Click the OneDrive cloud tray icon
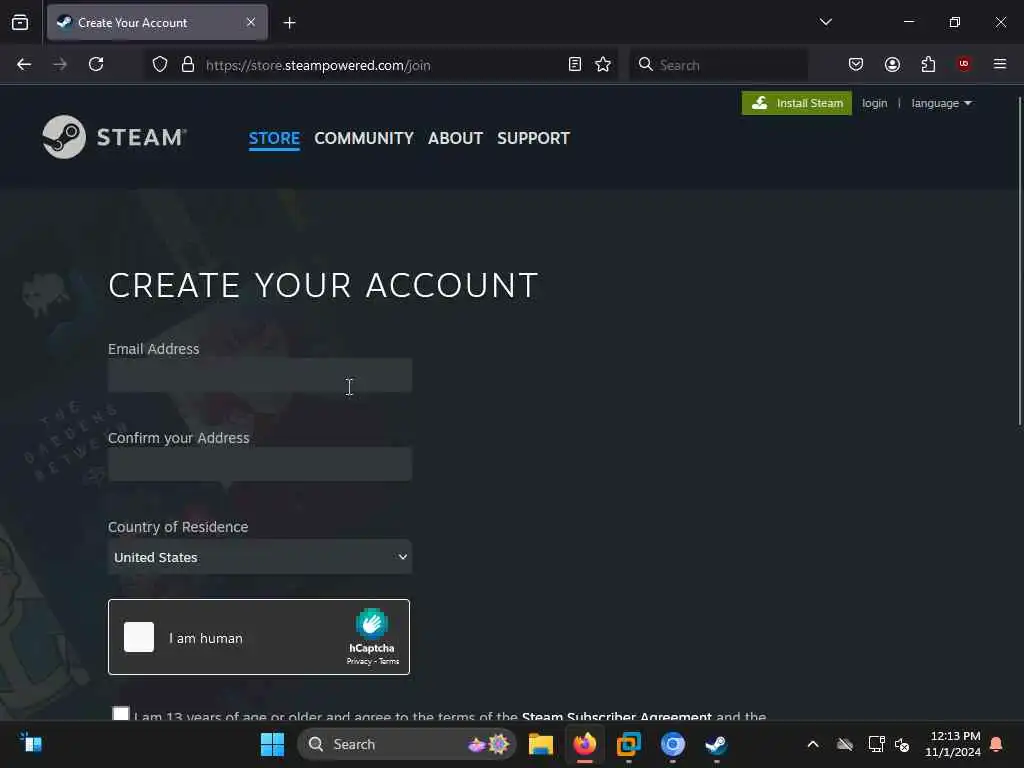This screenshot has width=1024, height=768. [x=845, y=744]
